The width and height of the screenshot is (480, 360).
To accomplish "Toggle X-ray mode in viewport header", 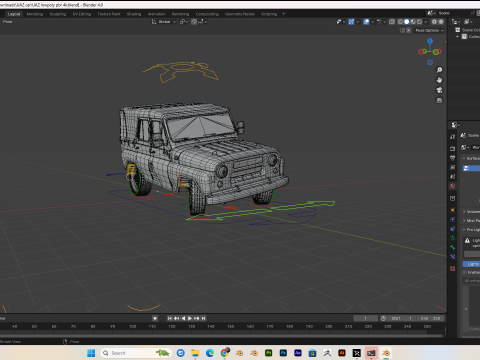I will [x=392, y=22].
